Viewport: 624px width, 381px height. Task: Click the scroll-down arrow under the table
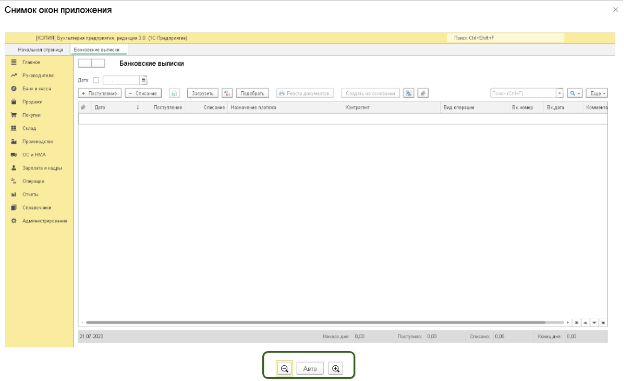594,322
